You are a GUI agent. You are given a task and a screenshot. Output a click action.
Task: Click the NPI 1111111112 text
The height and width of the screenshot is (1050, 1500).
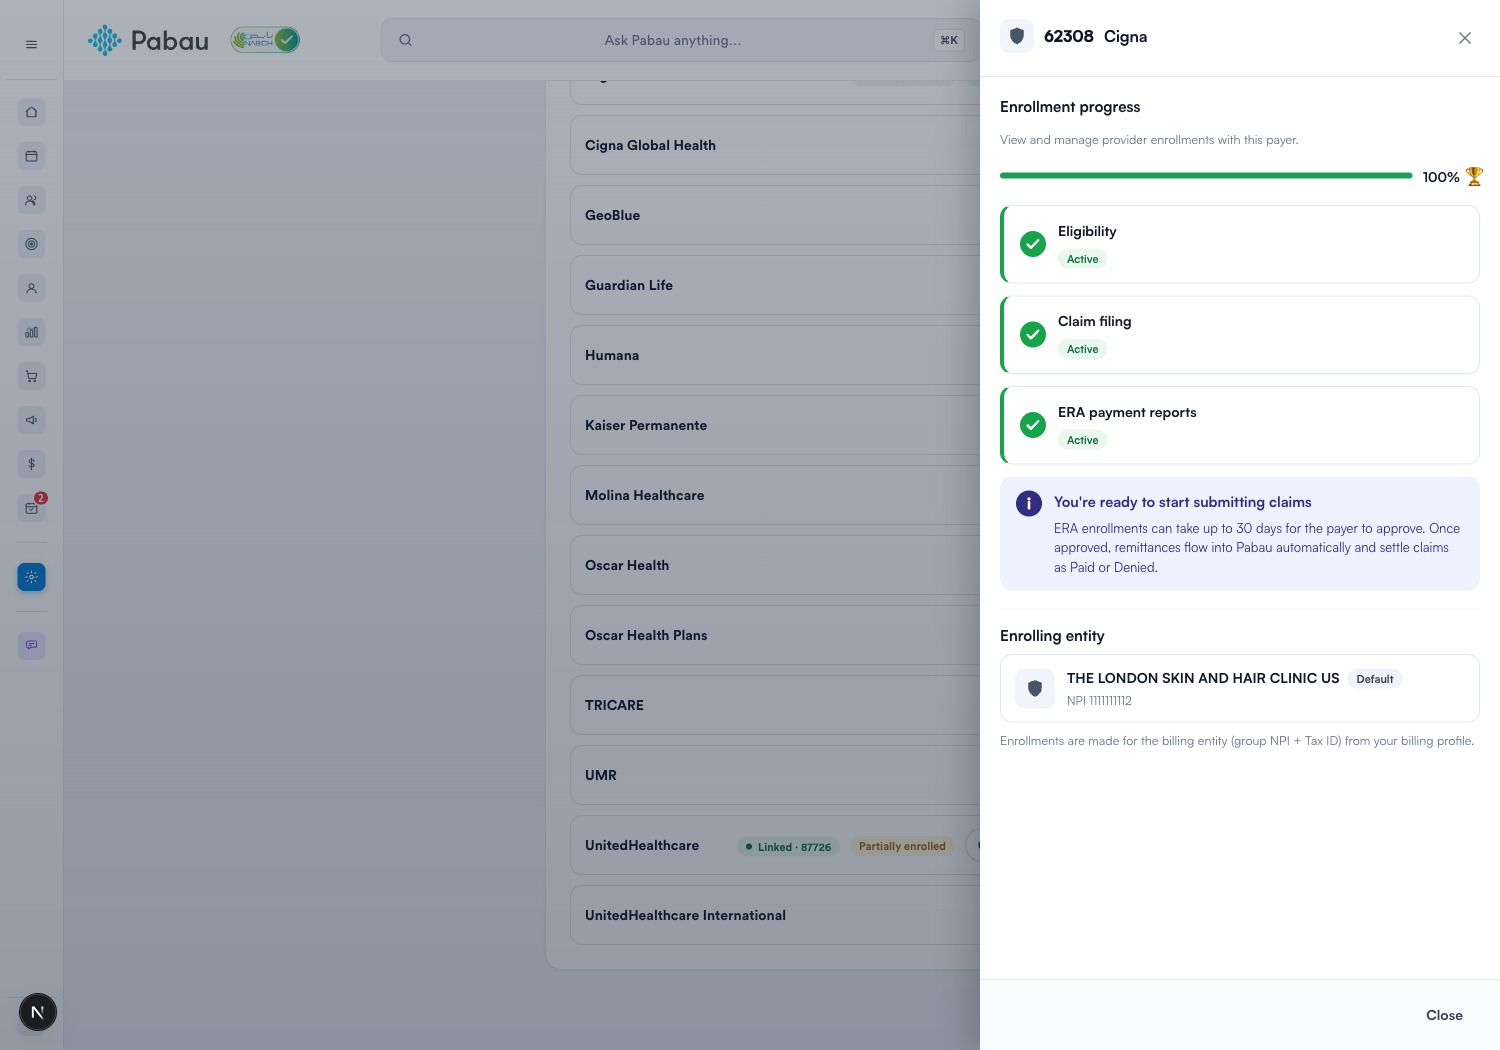tap(1099, 701)
